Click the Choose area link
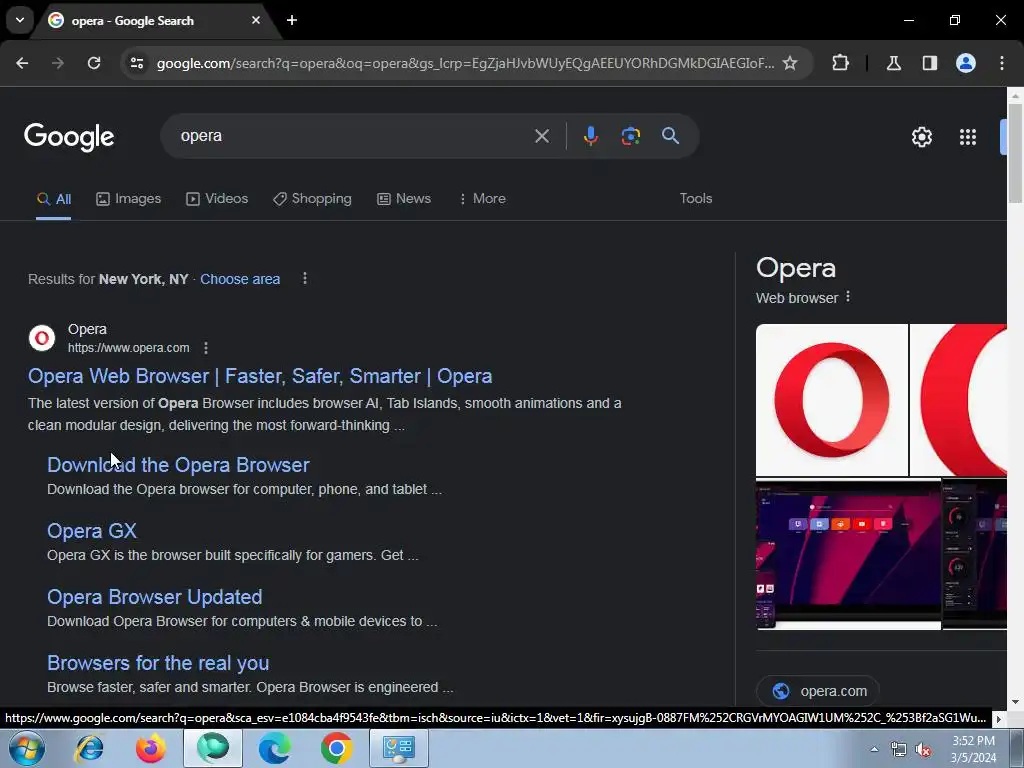Viewport: 1024px width, 768px height. (240, 279)
